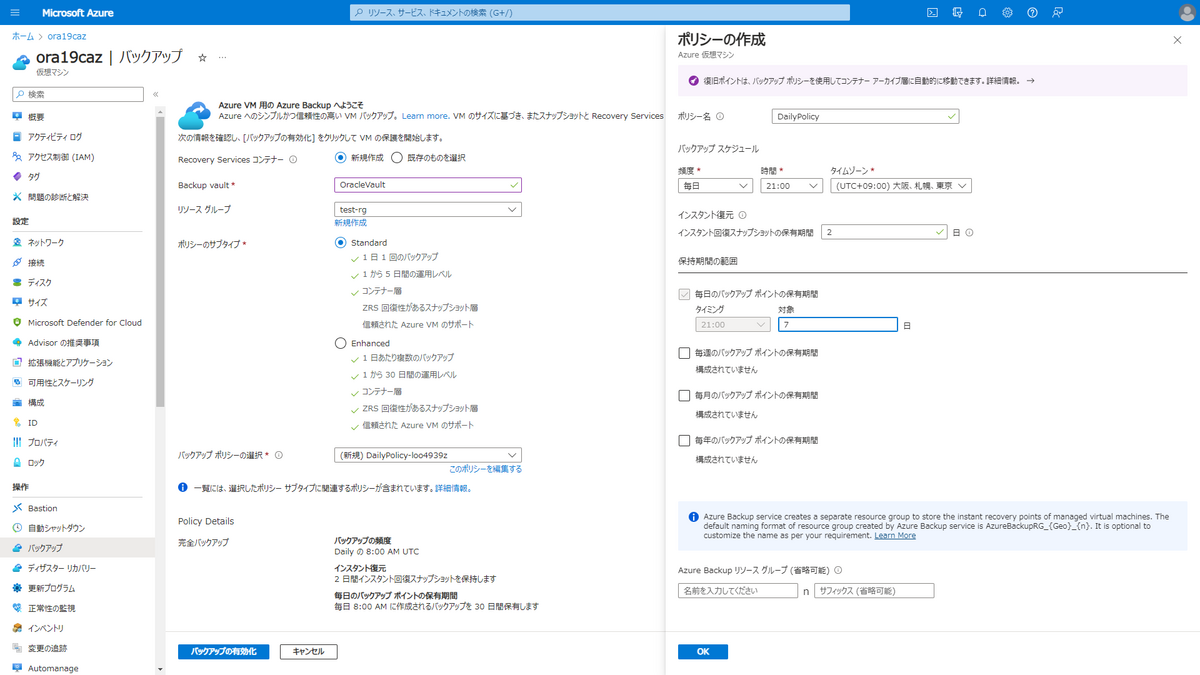Viewport: 1200px width, 675px height.
Task: Click the 新規作成 link under resource group
Action: click(x=351, y=223)
